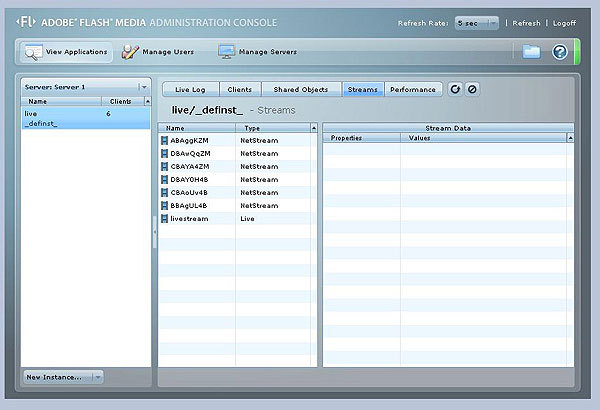Viewport: 600px width, 410px height.
Task: Sort applications by Name column
Action: tap(61, 101)
